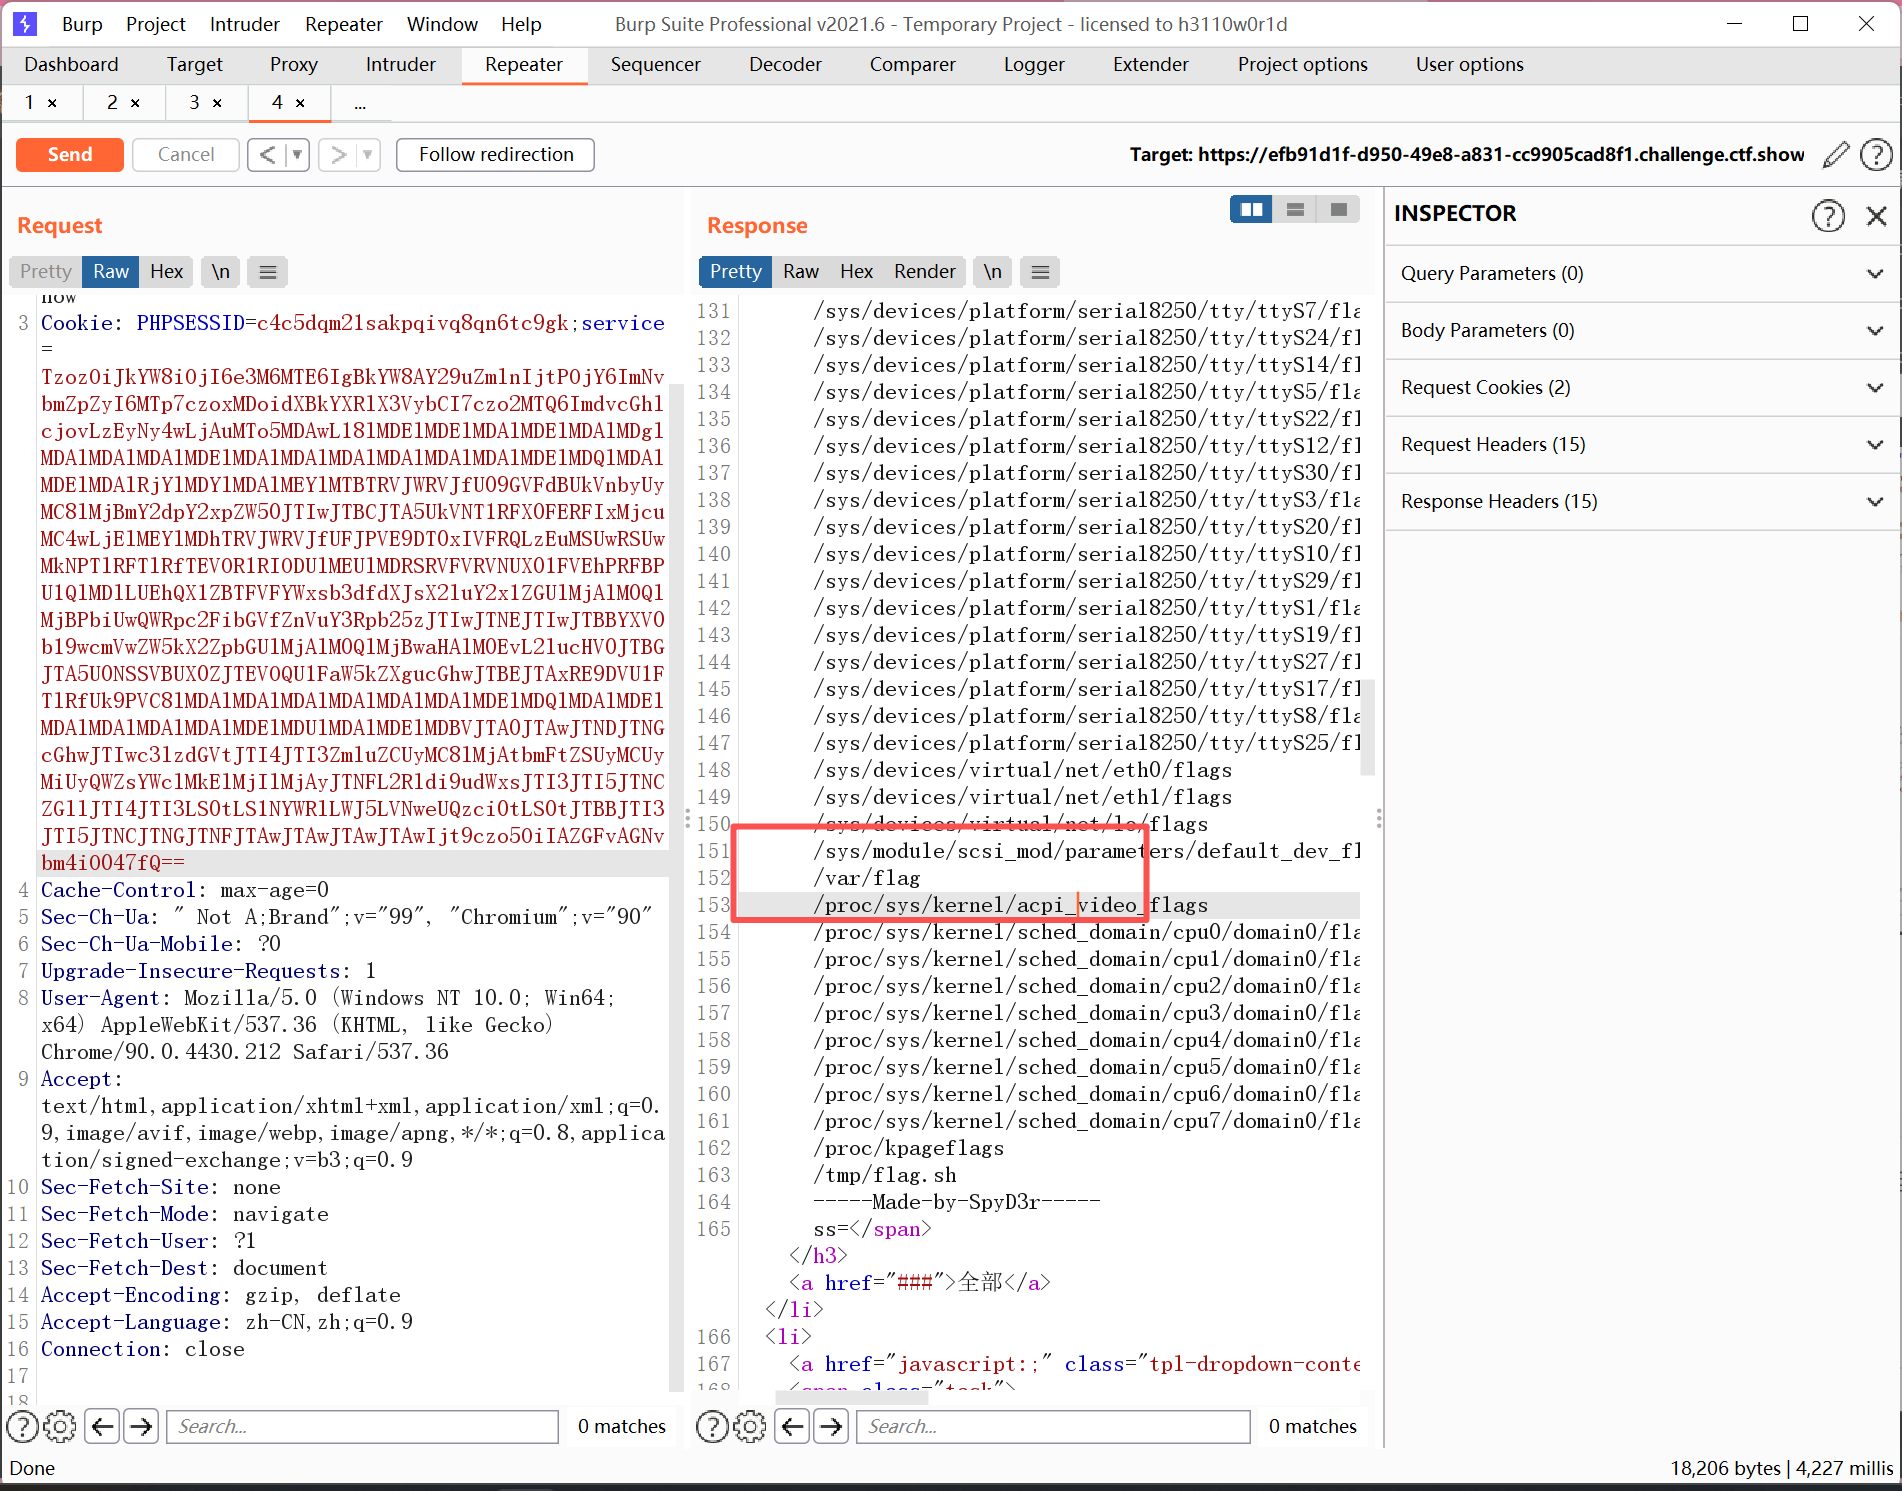Open request editor menu (hamburger icon)
Image resolution: width=1902 pixels, height=1491 pixels.
click(268, 272)
